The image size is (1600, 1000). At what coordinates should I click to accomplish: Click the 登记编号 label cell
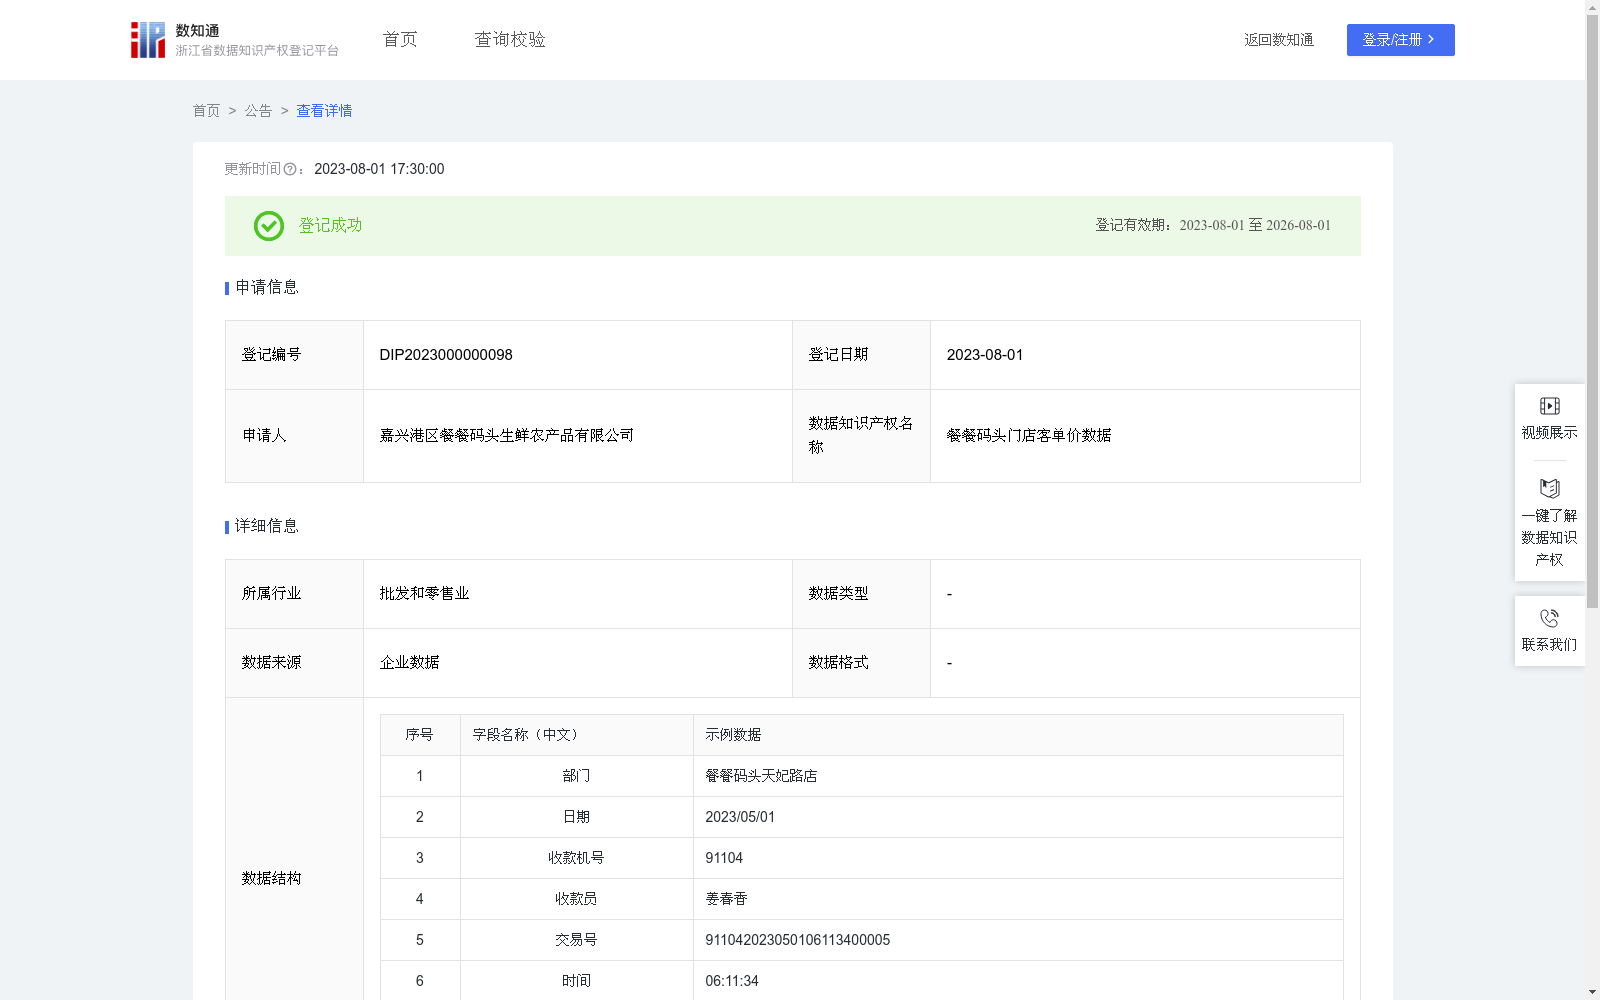[295, 355]
